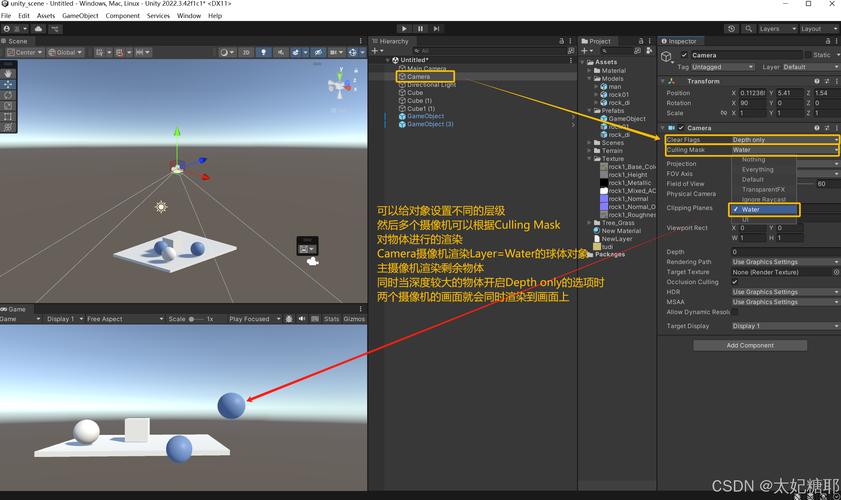Viewport: 841px width, 500px height.
Task: Open GameObject prefab chevron in Hierarchy
Action: [573, 116]
